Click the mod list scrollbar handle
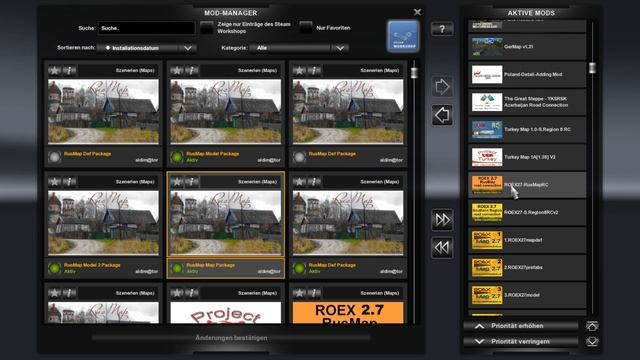This screenshot has width=640, height=360. click(414, 73)
